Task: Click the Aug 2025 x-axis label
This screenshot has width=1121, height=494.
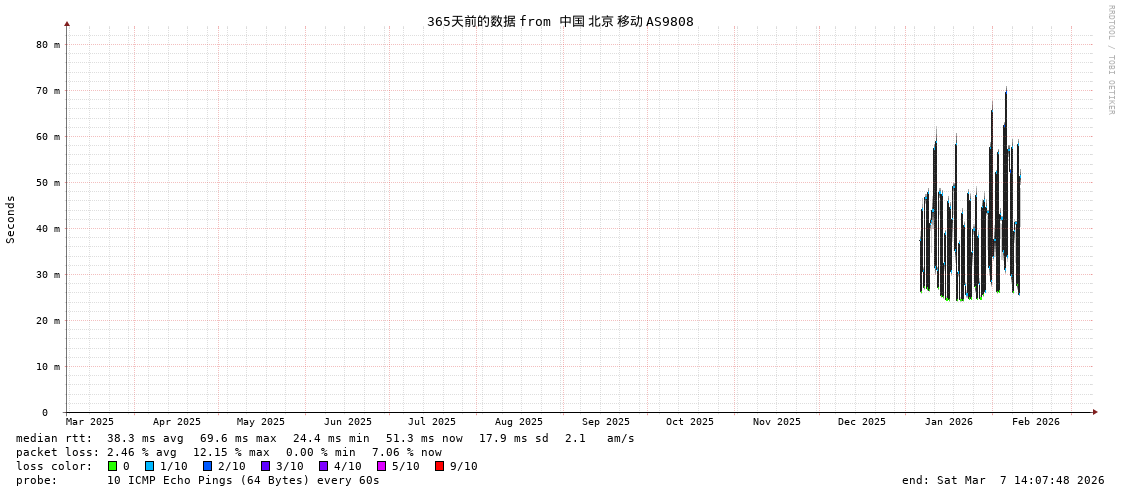Action: (x=519, y=422)
